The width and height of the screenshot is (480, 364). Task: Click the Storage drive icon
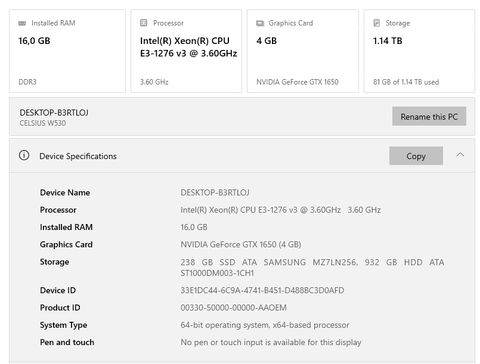click(377, 23)
